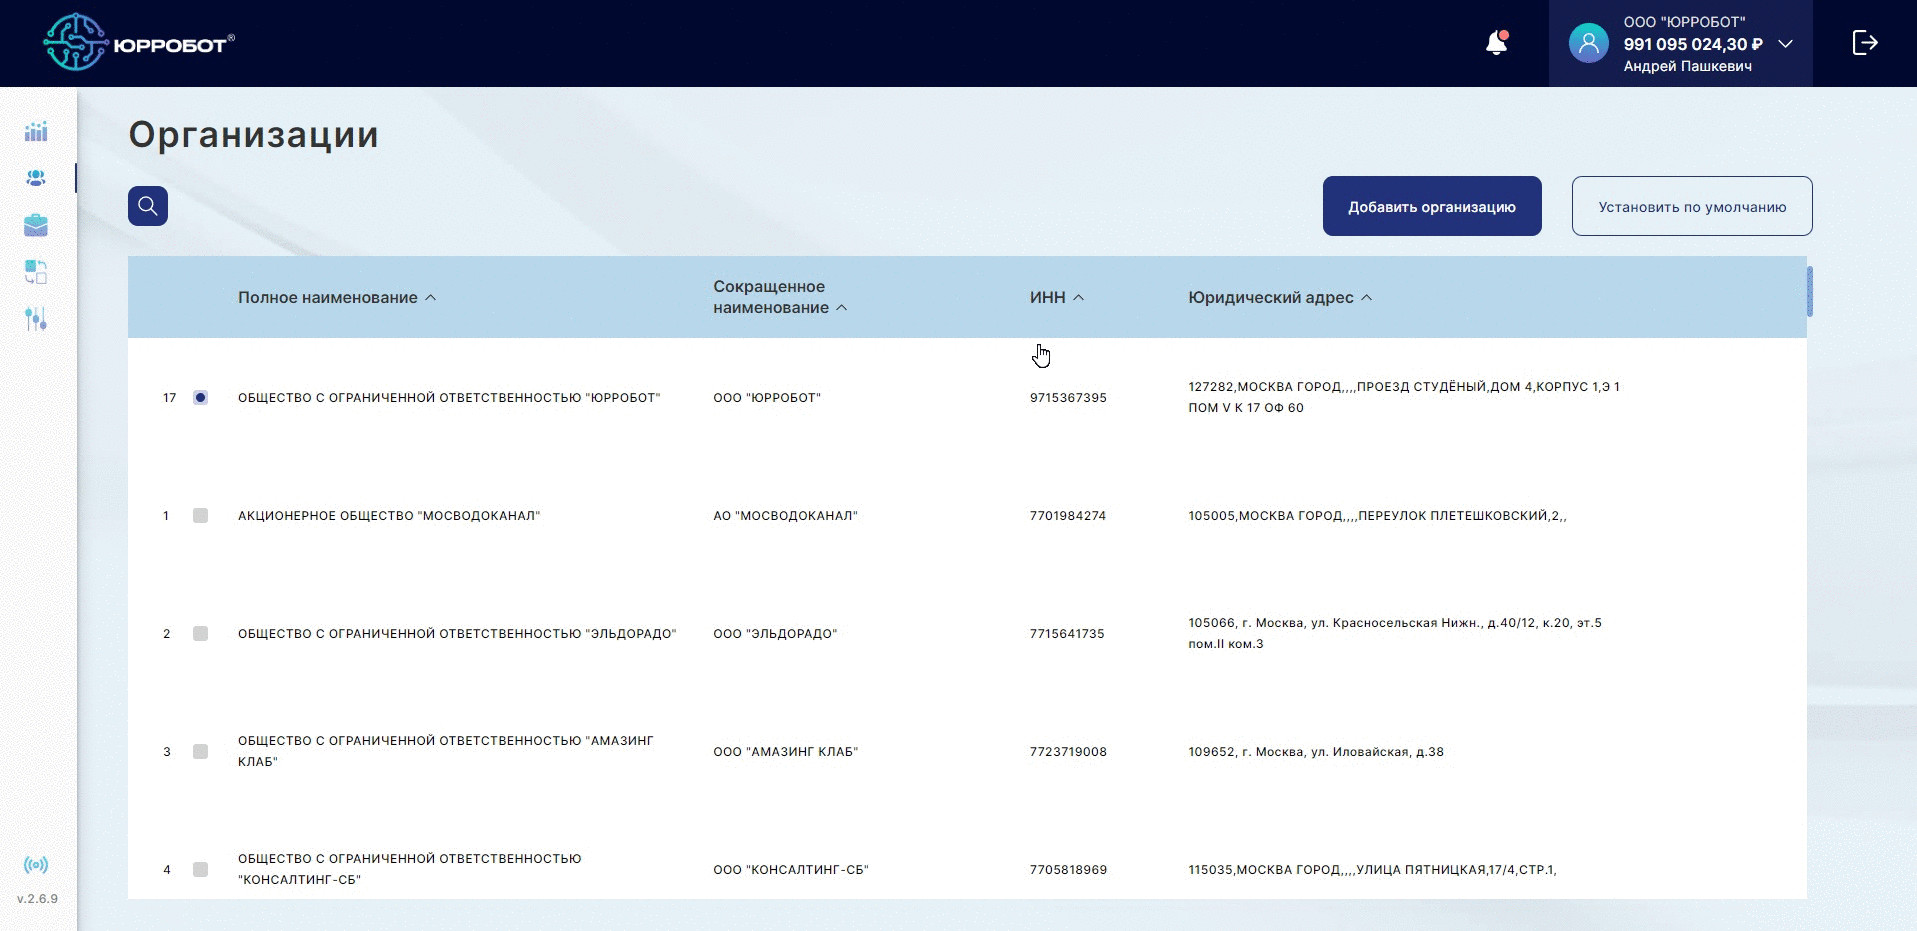Sort by Юридический адрес column
1917x931 pixels.
(1280, 298)
